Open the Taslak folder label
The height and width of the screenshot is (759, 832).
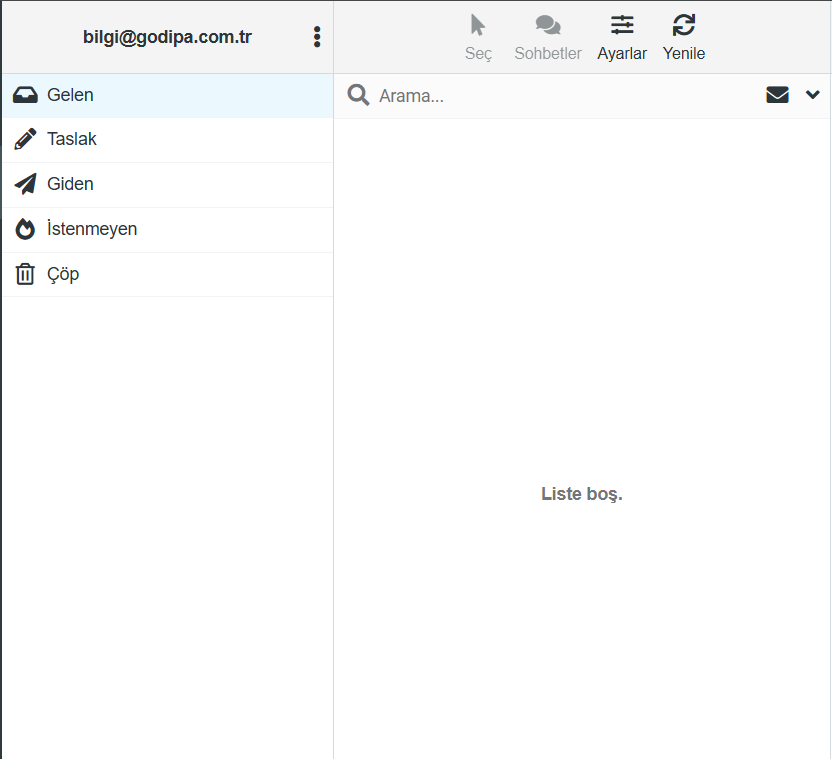pos(72,140)
